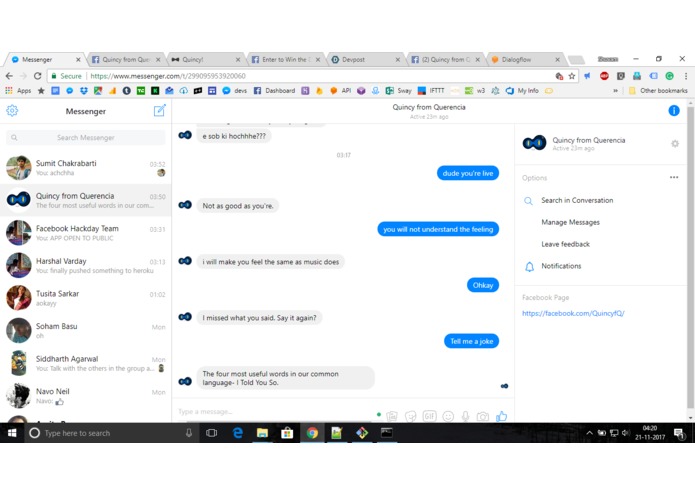Image resolution: width=695 pixels, height=494 pixels.
Task: Open the Sumit Chakrabarti conversation
Action: point(86,168)
